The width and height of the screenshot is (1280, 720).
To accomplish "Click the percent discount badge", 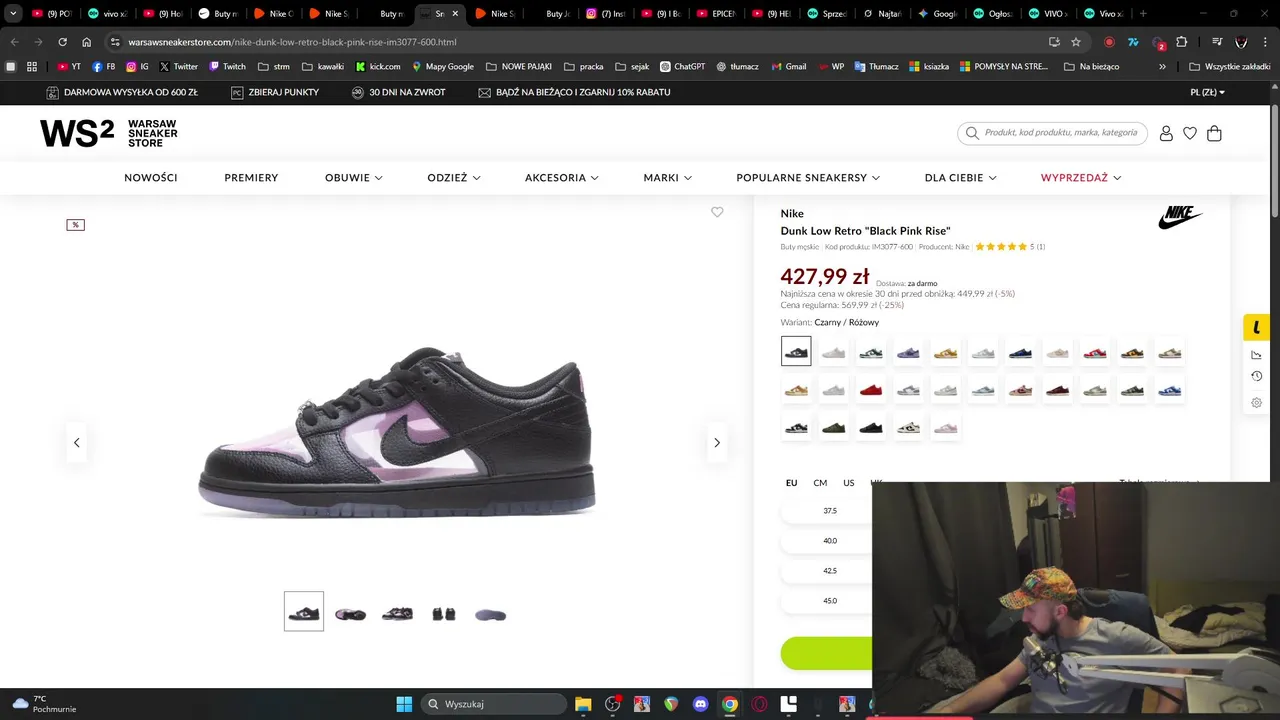I will tap(75, 225).
